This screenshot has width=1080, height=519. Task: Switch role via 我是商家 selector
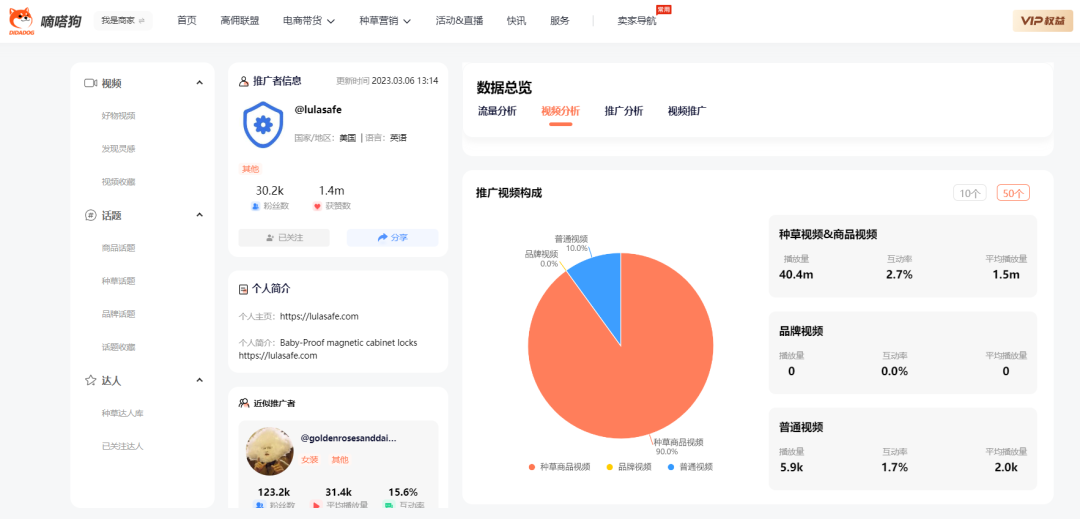point(123,21)
